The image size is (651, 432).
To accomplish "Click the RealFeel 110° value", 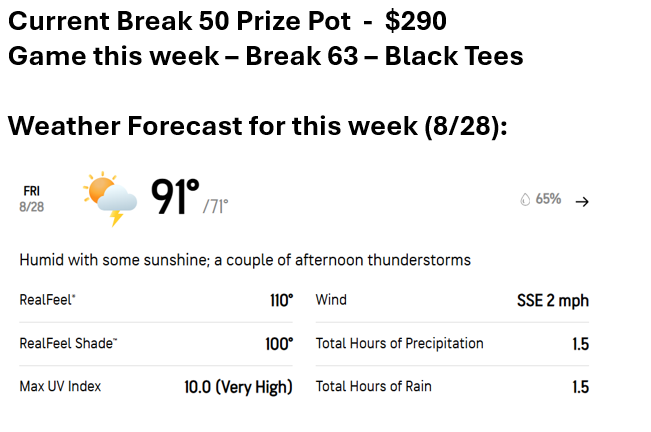I will tap(281, 300).
